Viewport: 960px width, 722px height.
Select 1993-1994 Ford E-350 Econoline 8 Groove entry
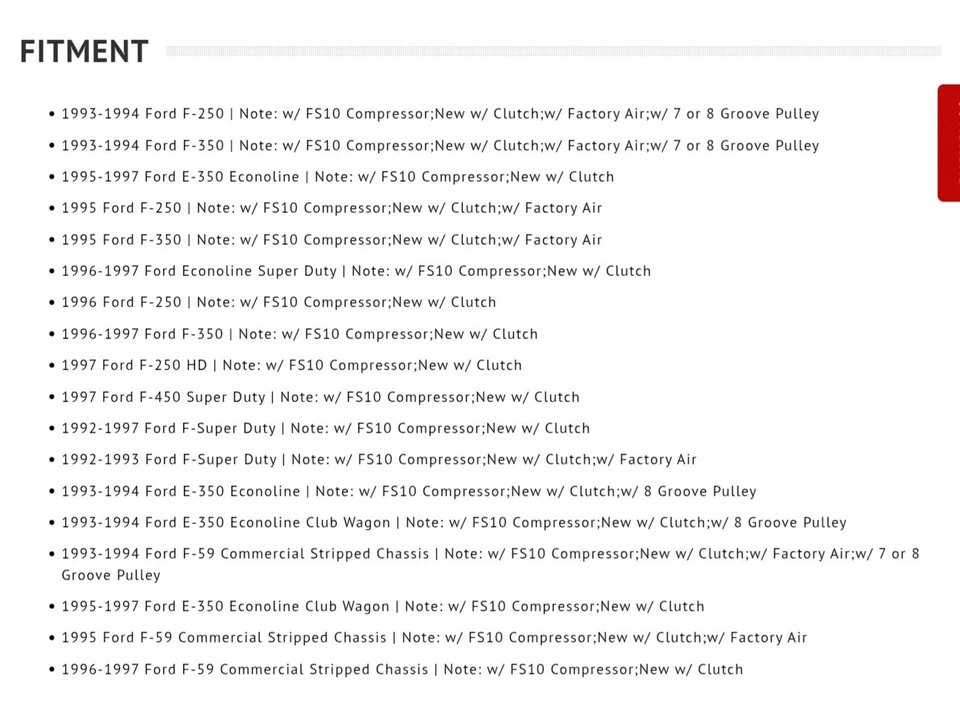[x=409, y=492]
